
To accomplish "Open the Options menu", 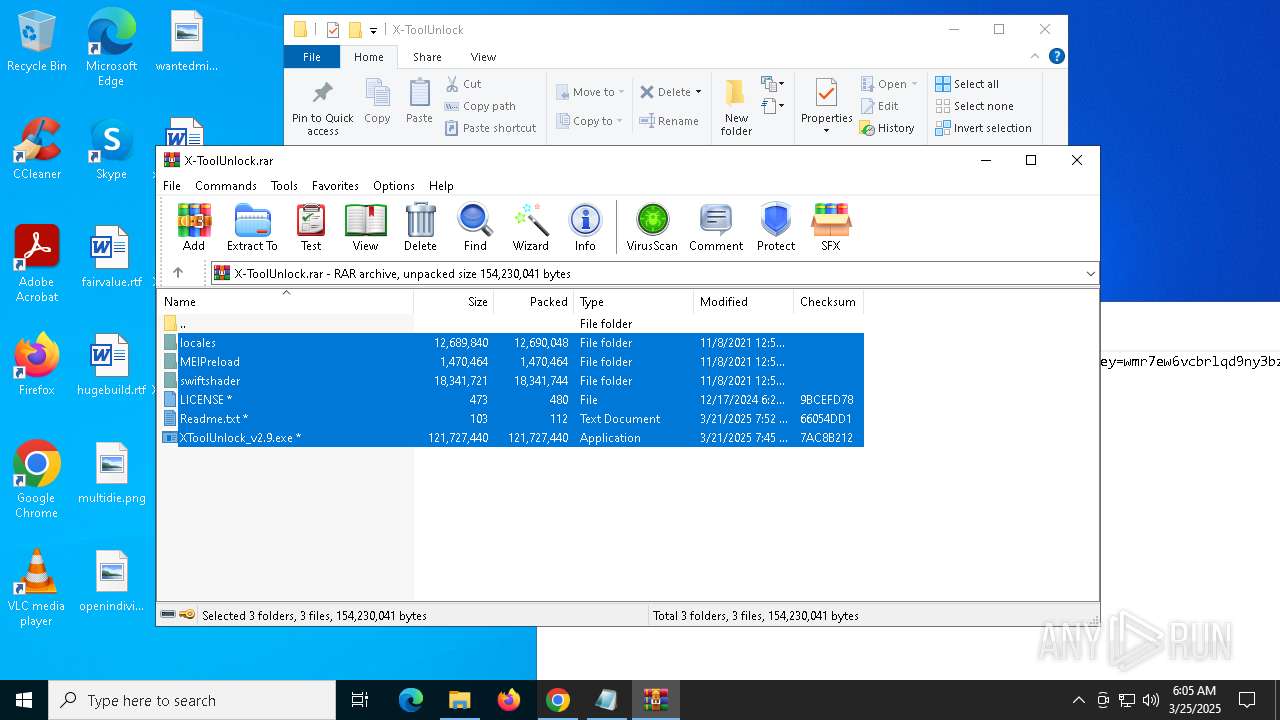I will point(394,186).
